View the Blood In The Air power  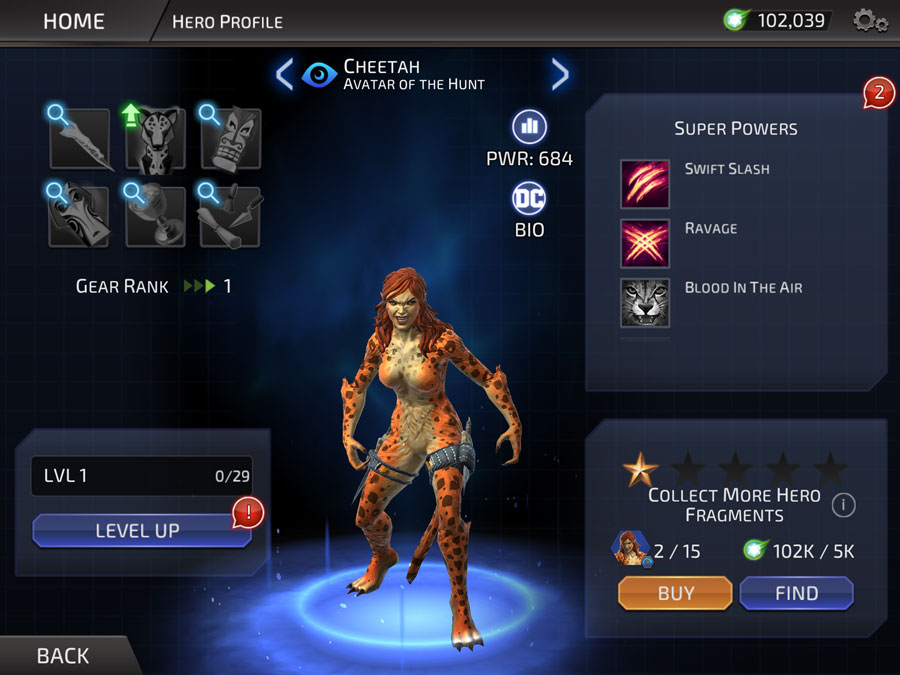click(x=645, y=302)
